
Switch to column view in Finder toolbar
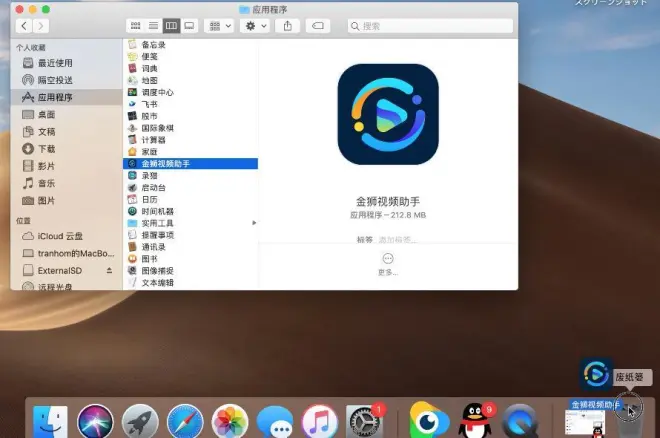(171, 26)
